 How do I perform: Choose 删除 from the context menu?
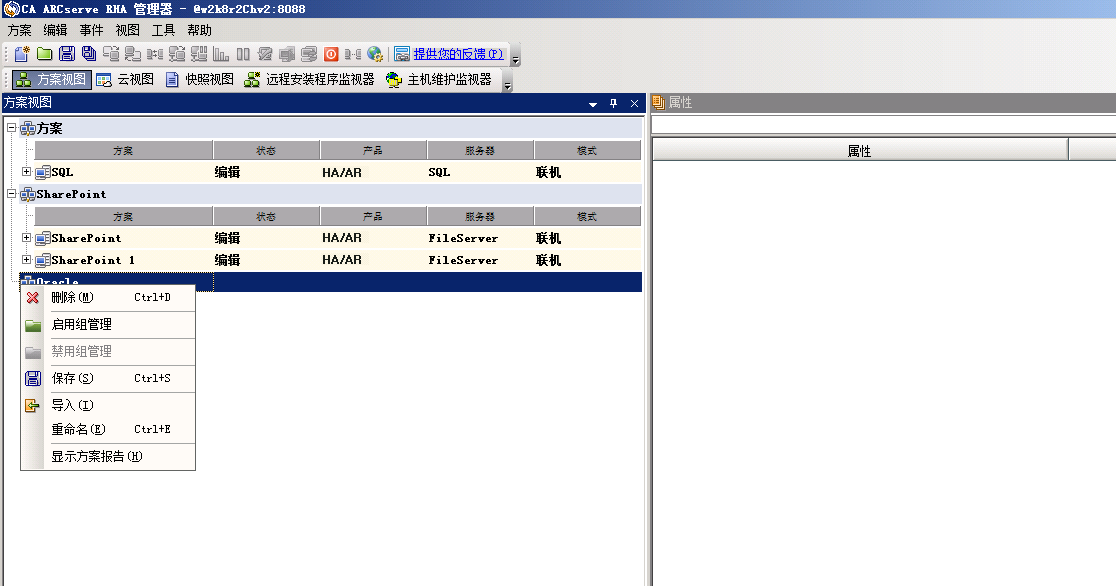[70, 297]
